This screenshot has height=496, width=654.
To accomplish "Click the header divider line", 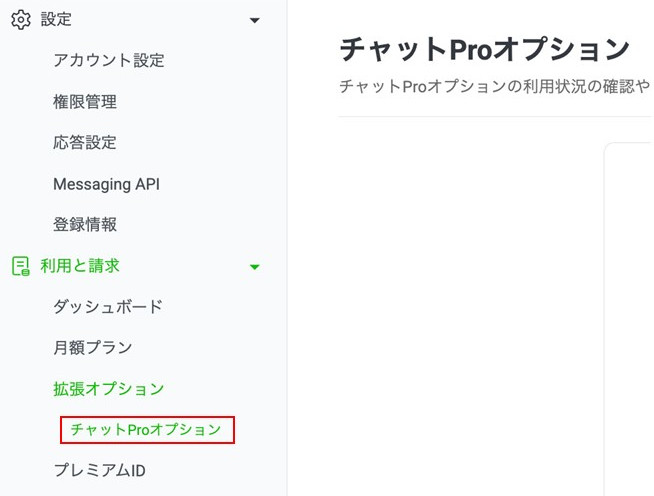I will (495, 117).
